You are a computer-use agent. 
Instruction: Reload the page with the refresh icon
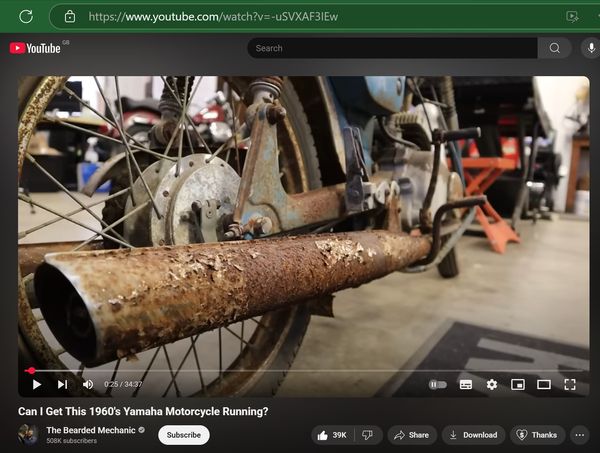coord(26,16)
